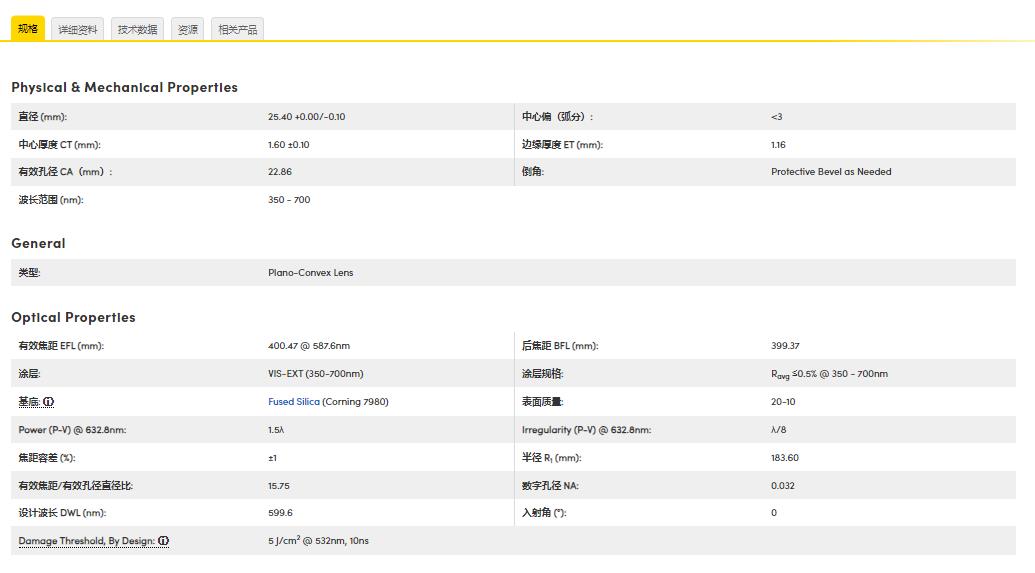Click the Optical Properties section heading
This screenshot has height=573, width=1035.
tap(73, 317)
